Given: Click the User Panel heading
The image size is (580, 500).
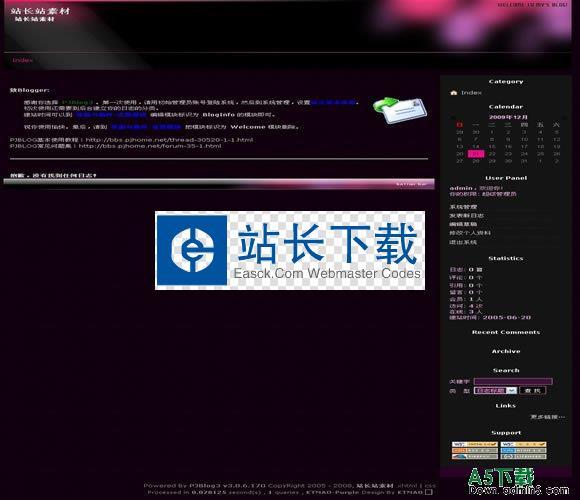Looking at the screenshot, I should click(x=506, y=178).
